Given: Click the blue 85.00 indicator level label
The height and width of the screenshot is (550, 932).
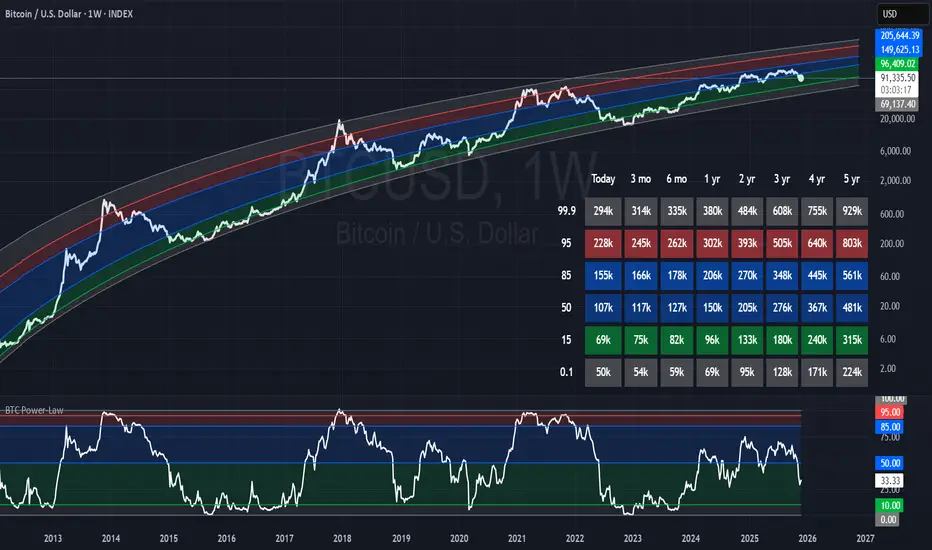Looking at the screenshot, I should click(x=890, y=427).
